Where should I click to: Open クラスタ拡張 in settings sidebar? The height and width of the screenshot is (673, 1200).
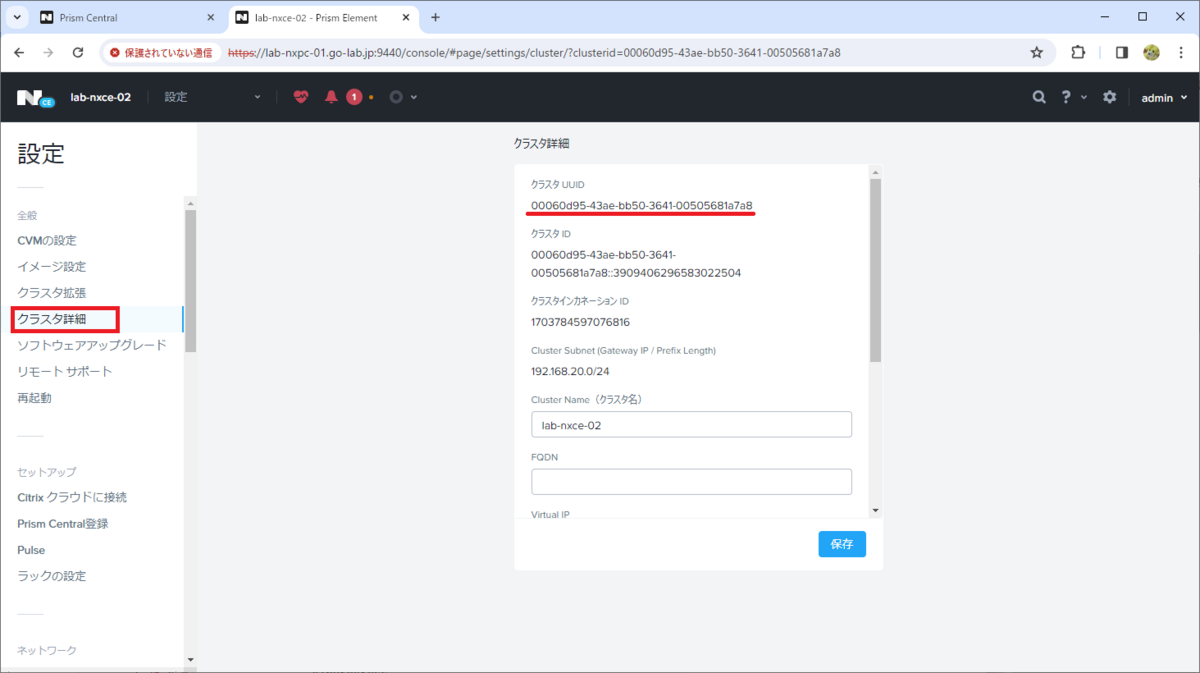coord(52,293)
